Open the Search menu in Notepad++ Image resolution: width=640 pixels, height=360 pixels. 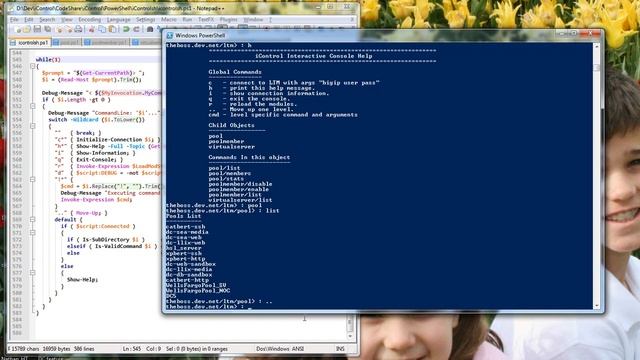pos(47,19)
